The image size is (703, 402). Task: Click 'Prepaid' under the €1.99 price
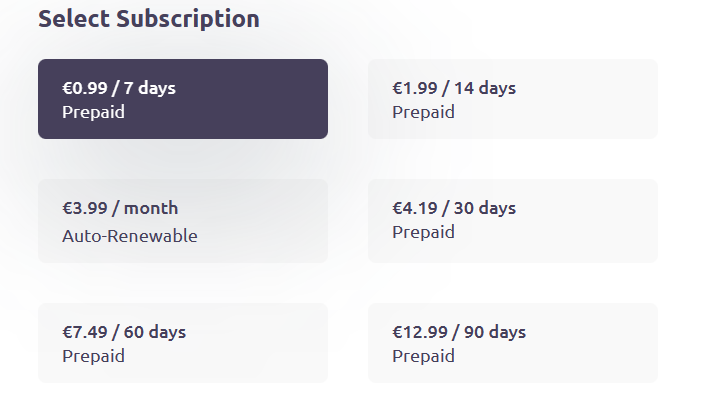(423, 112)
